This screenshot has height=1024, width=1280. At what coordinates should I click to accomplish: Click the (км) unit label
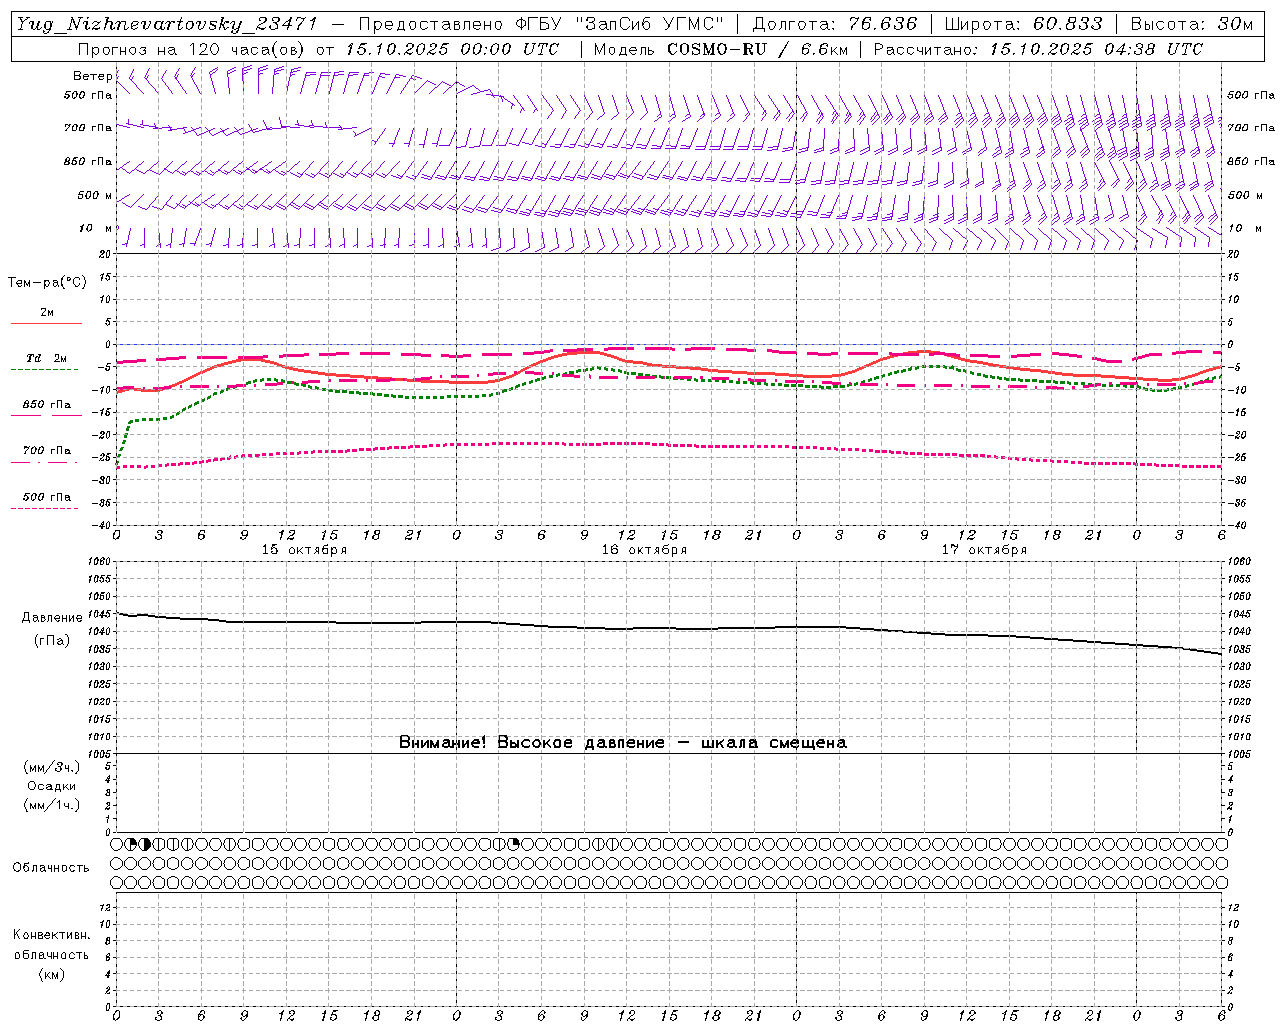51,974
